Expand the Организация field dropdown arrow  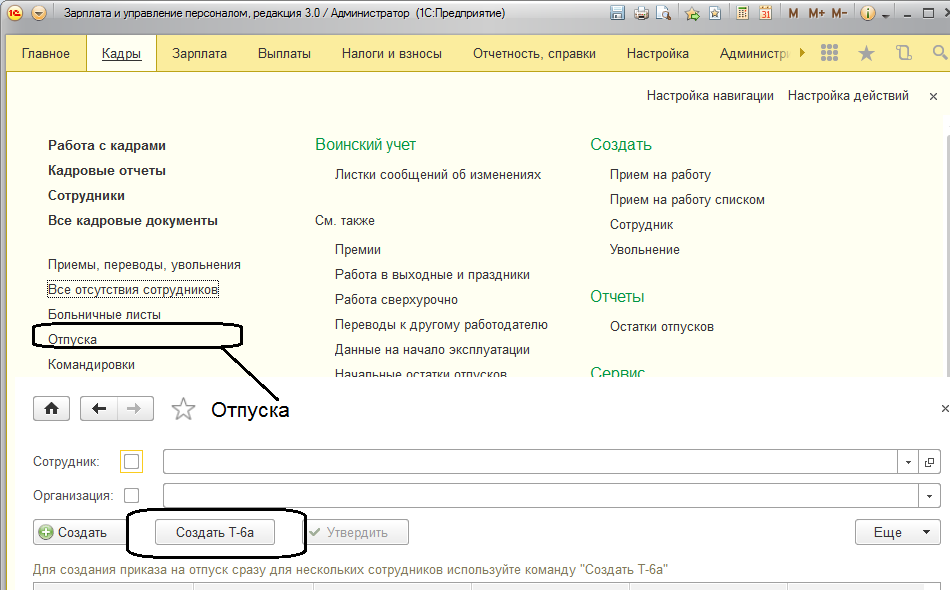(x=929, y=496)
